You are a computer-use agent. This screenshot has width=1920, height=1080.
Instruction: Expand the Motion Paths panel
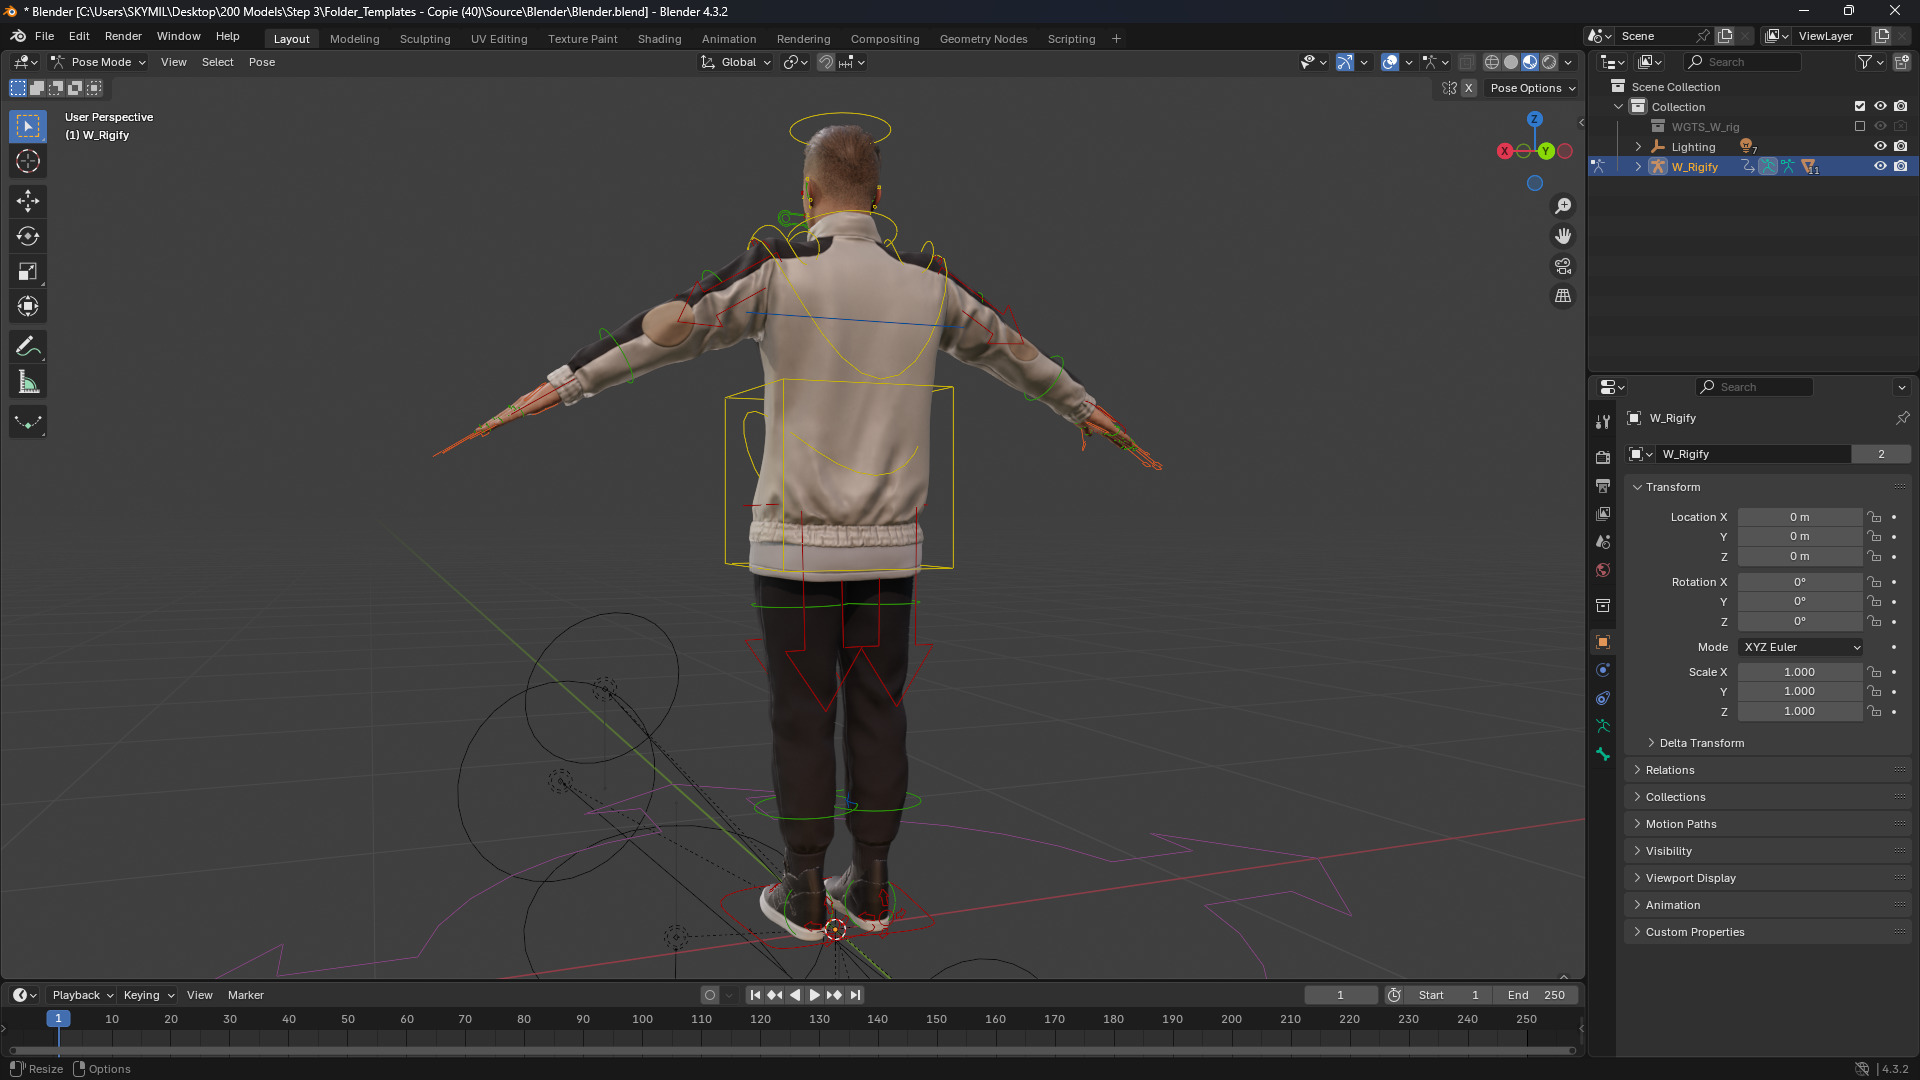tap(1680, 824)
